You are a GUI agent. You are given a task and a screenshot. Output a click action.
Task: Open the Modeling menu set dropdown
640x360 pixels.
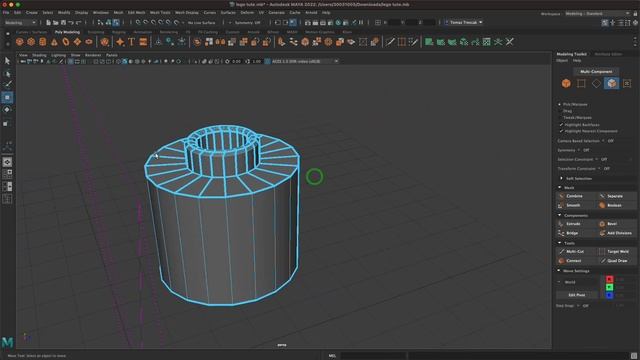tap(20, 22)
